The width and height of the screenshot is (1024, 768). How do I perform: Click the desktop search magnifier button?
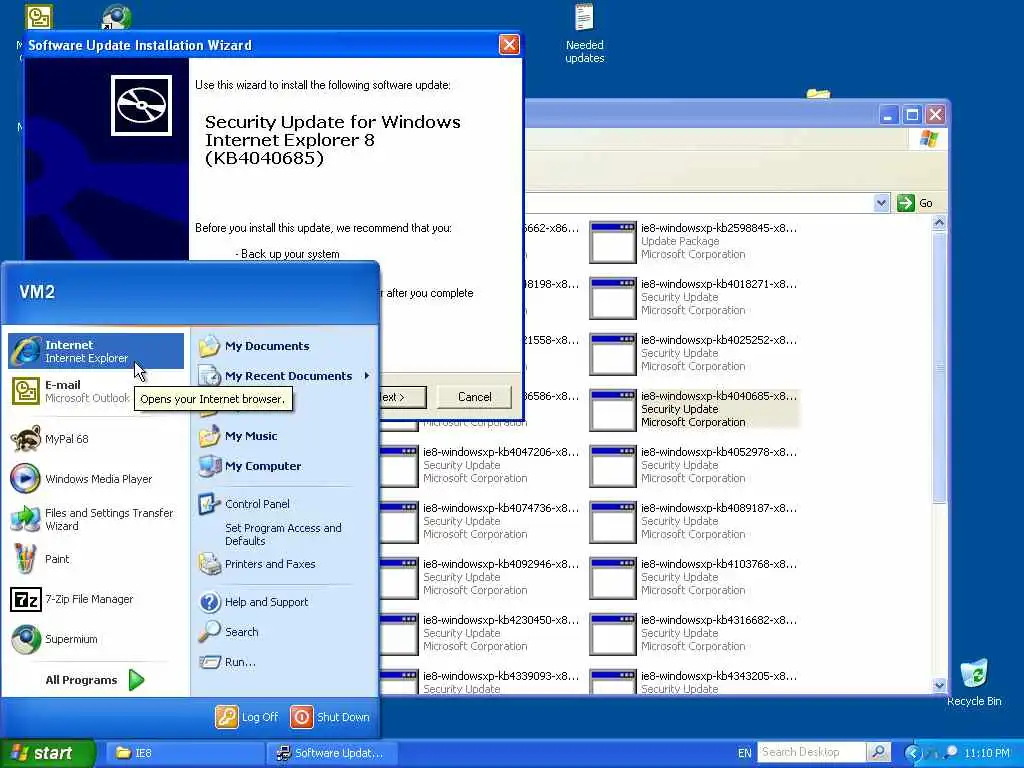tap(879, 752)
